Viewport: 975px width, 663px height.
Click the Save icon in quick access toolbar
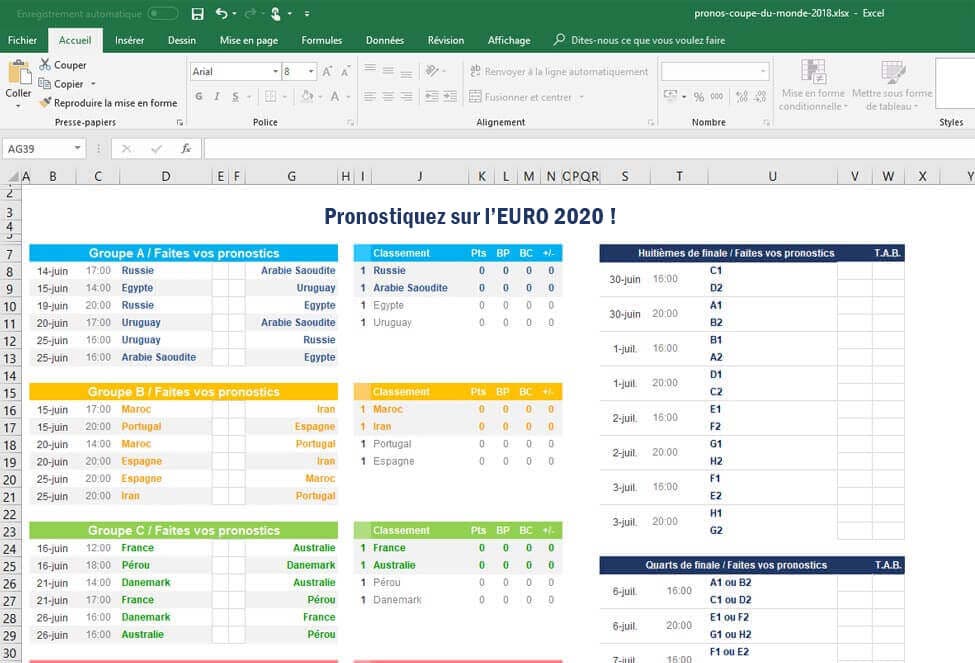click(x=197, y=14)
